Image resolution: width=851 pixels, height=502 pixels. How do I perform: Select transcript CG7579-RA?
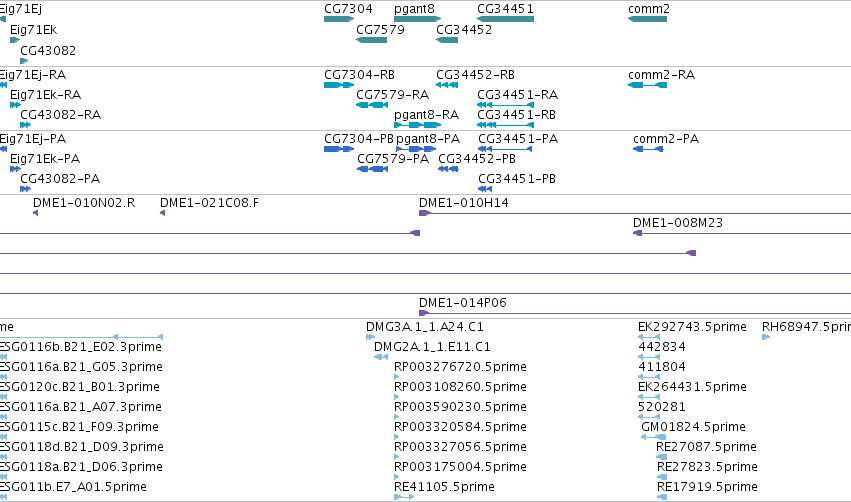click(x=392, y=94)
